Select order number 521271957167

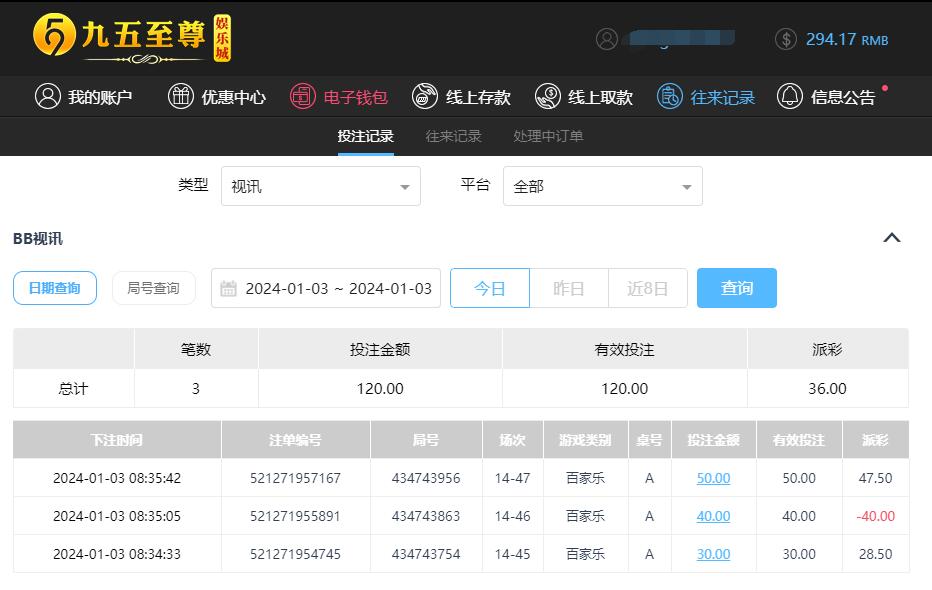coord(295,478)
